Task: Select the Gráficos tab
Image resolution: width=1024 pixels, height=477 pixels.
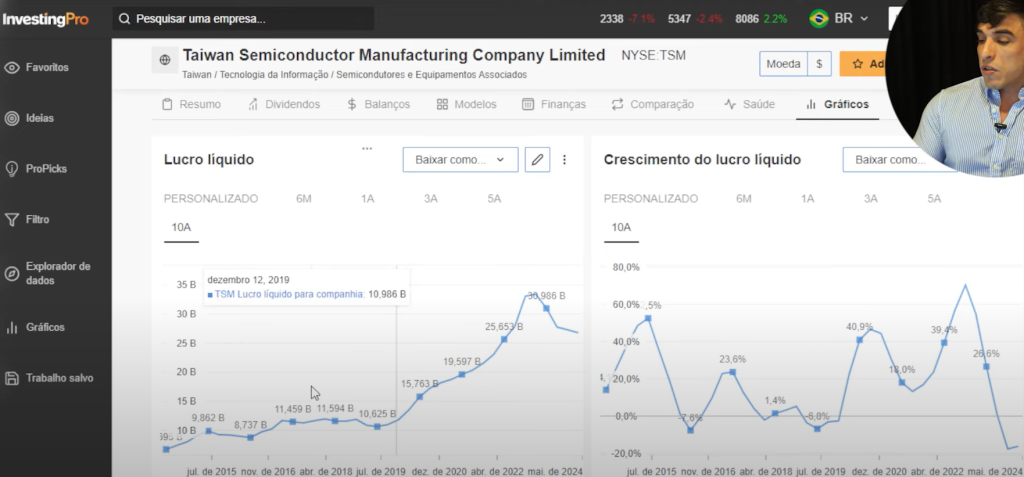Action: [837, 105]
